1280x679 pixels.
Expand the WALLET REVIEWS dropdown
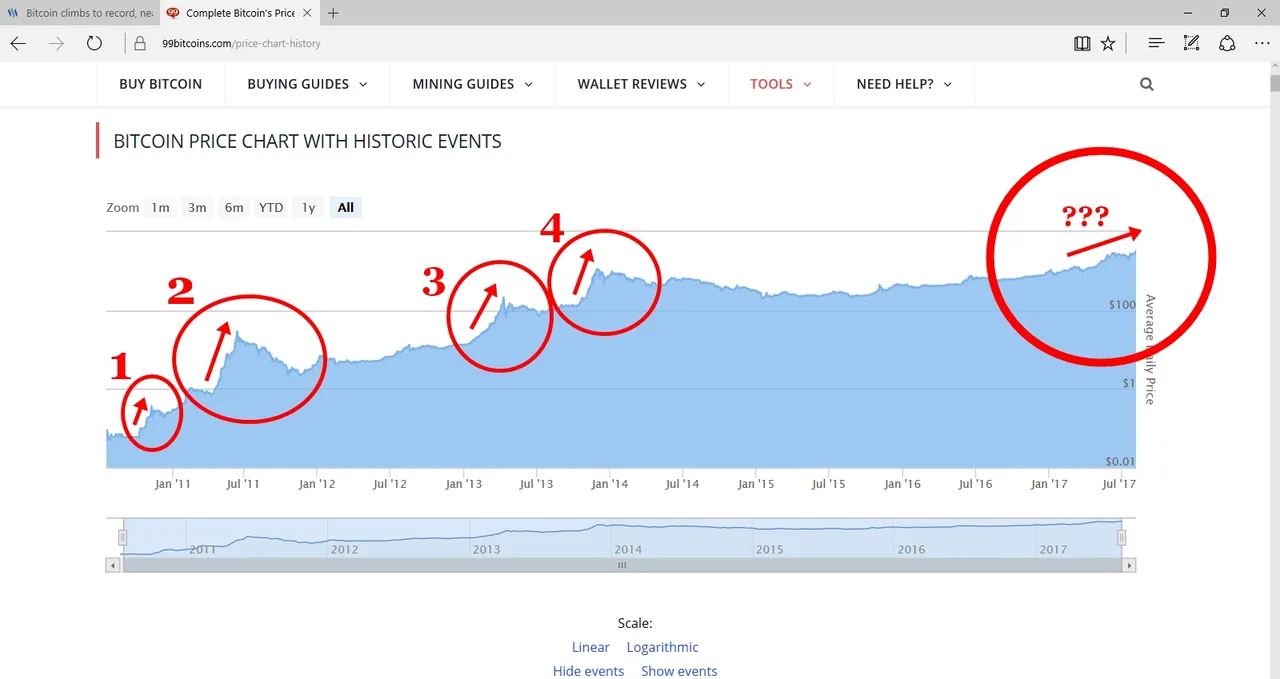[641, 84]
